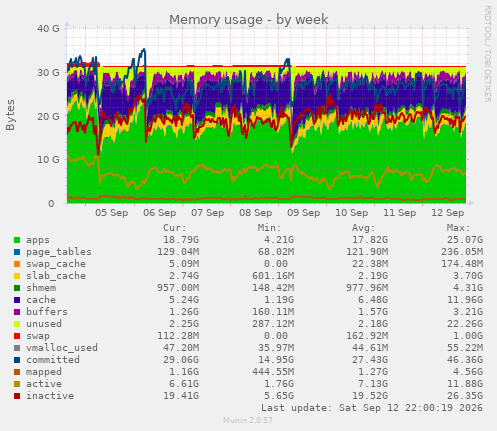Click the indigo cache legend swatch

17,300
